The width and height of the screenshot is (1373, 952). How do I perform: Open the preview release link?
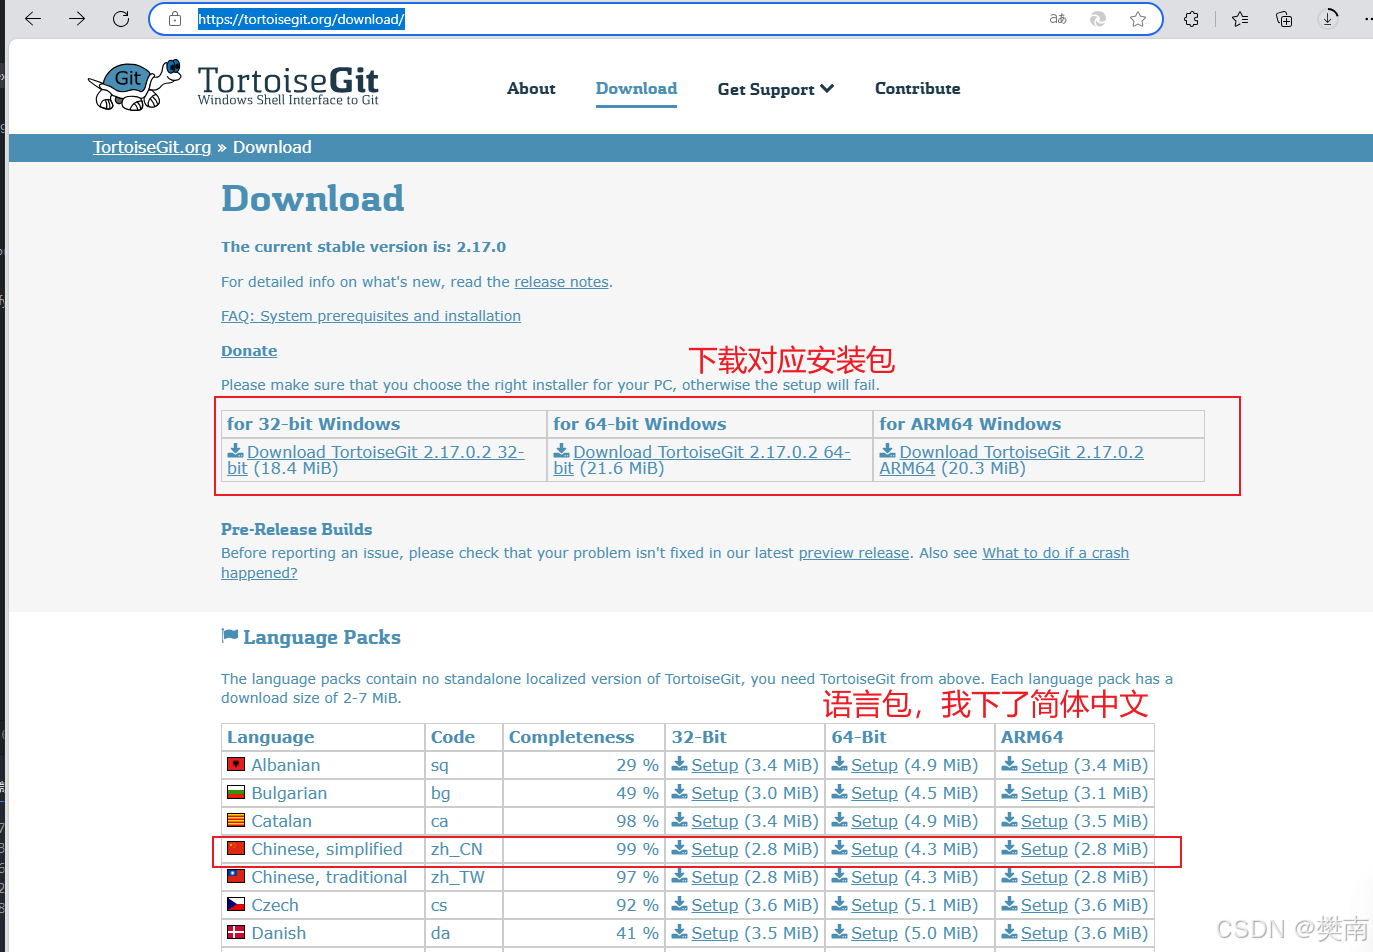854,553
